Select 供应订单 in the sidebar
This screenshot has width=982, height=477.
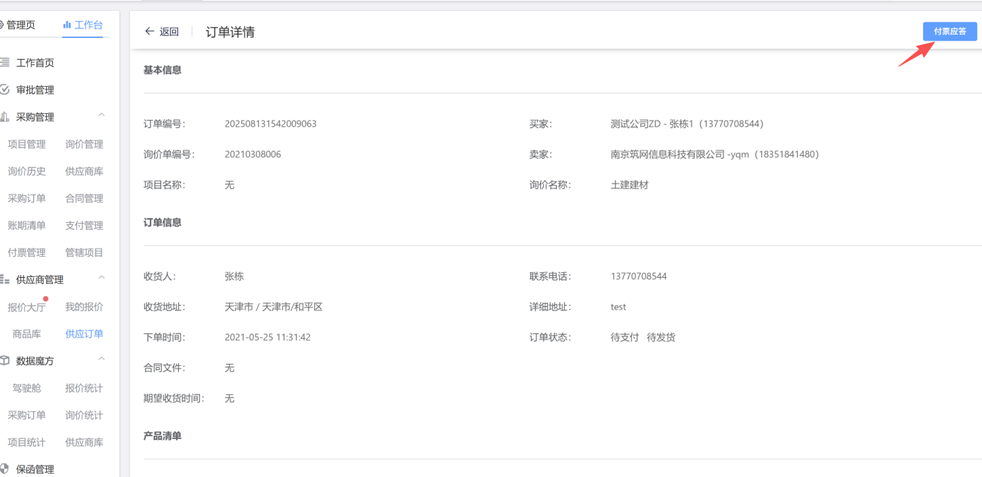coord(84,334)
